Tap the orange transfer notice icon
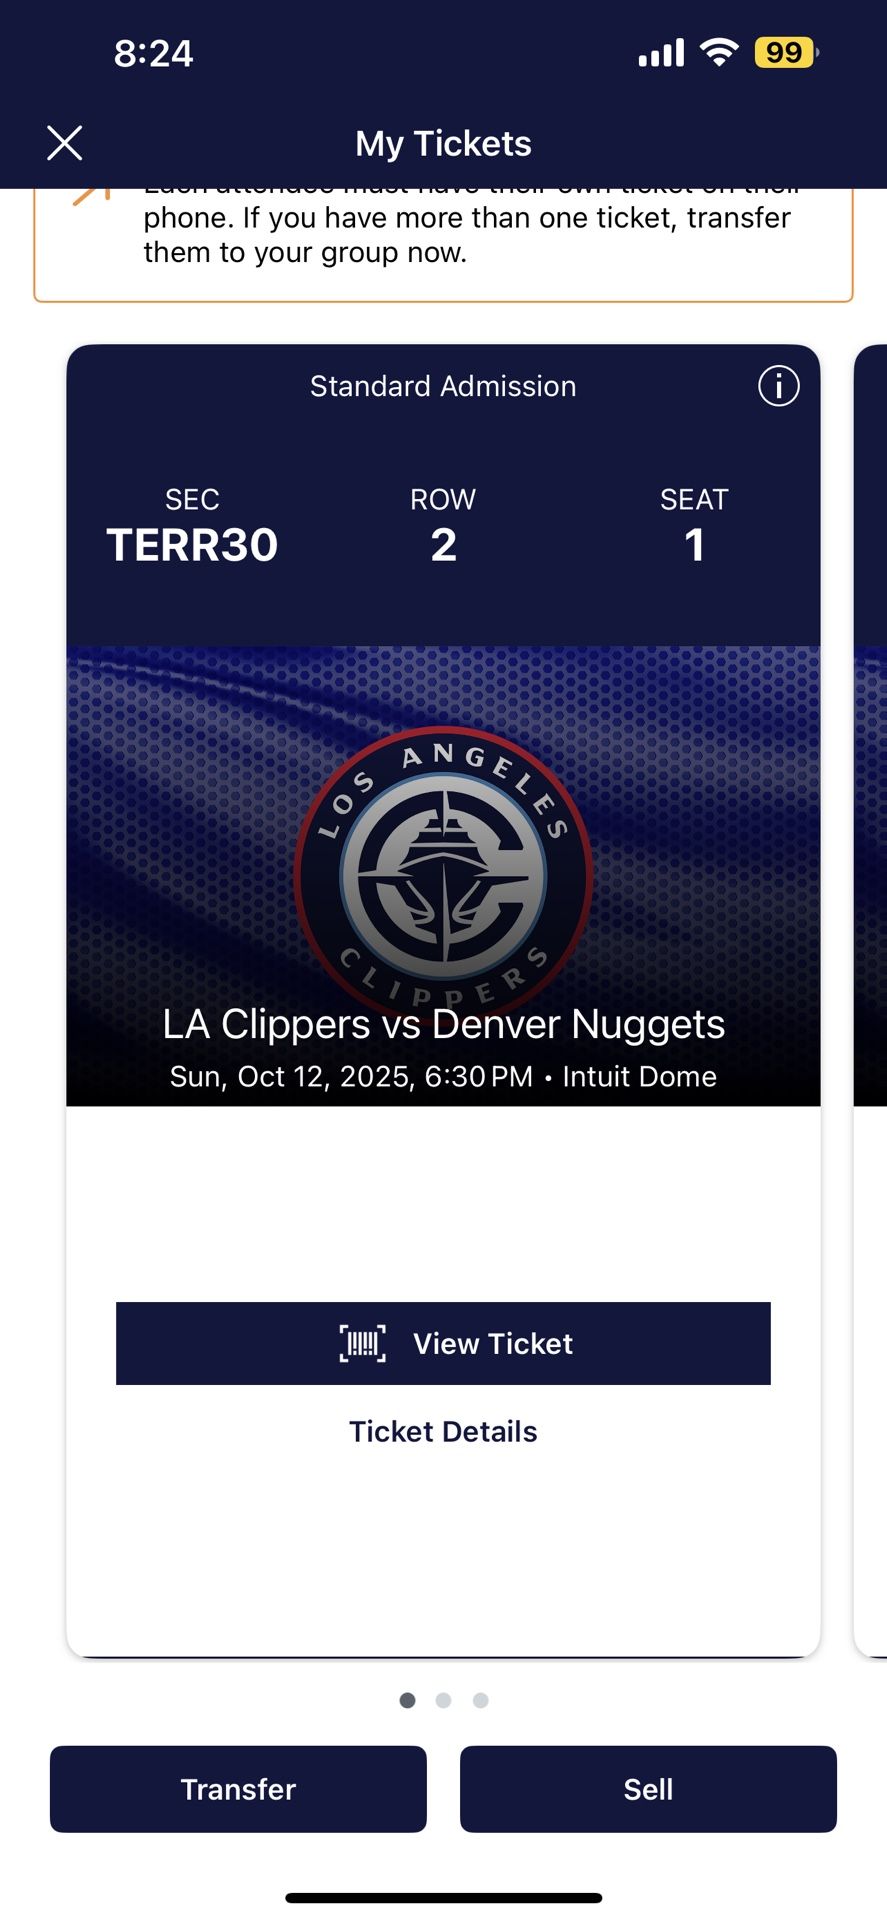887x1920 pixels. click(x=90, y=195)
